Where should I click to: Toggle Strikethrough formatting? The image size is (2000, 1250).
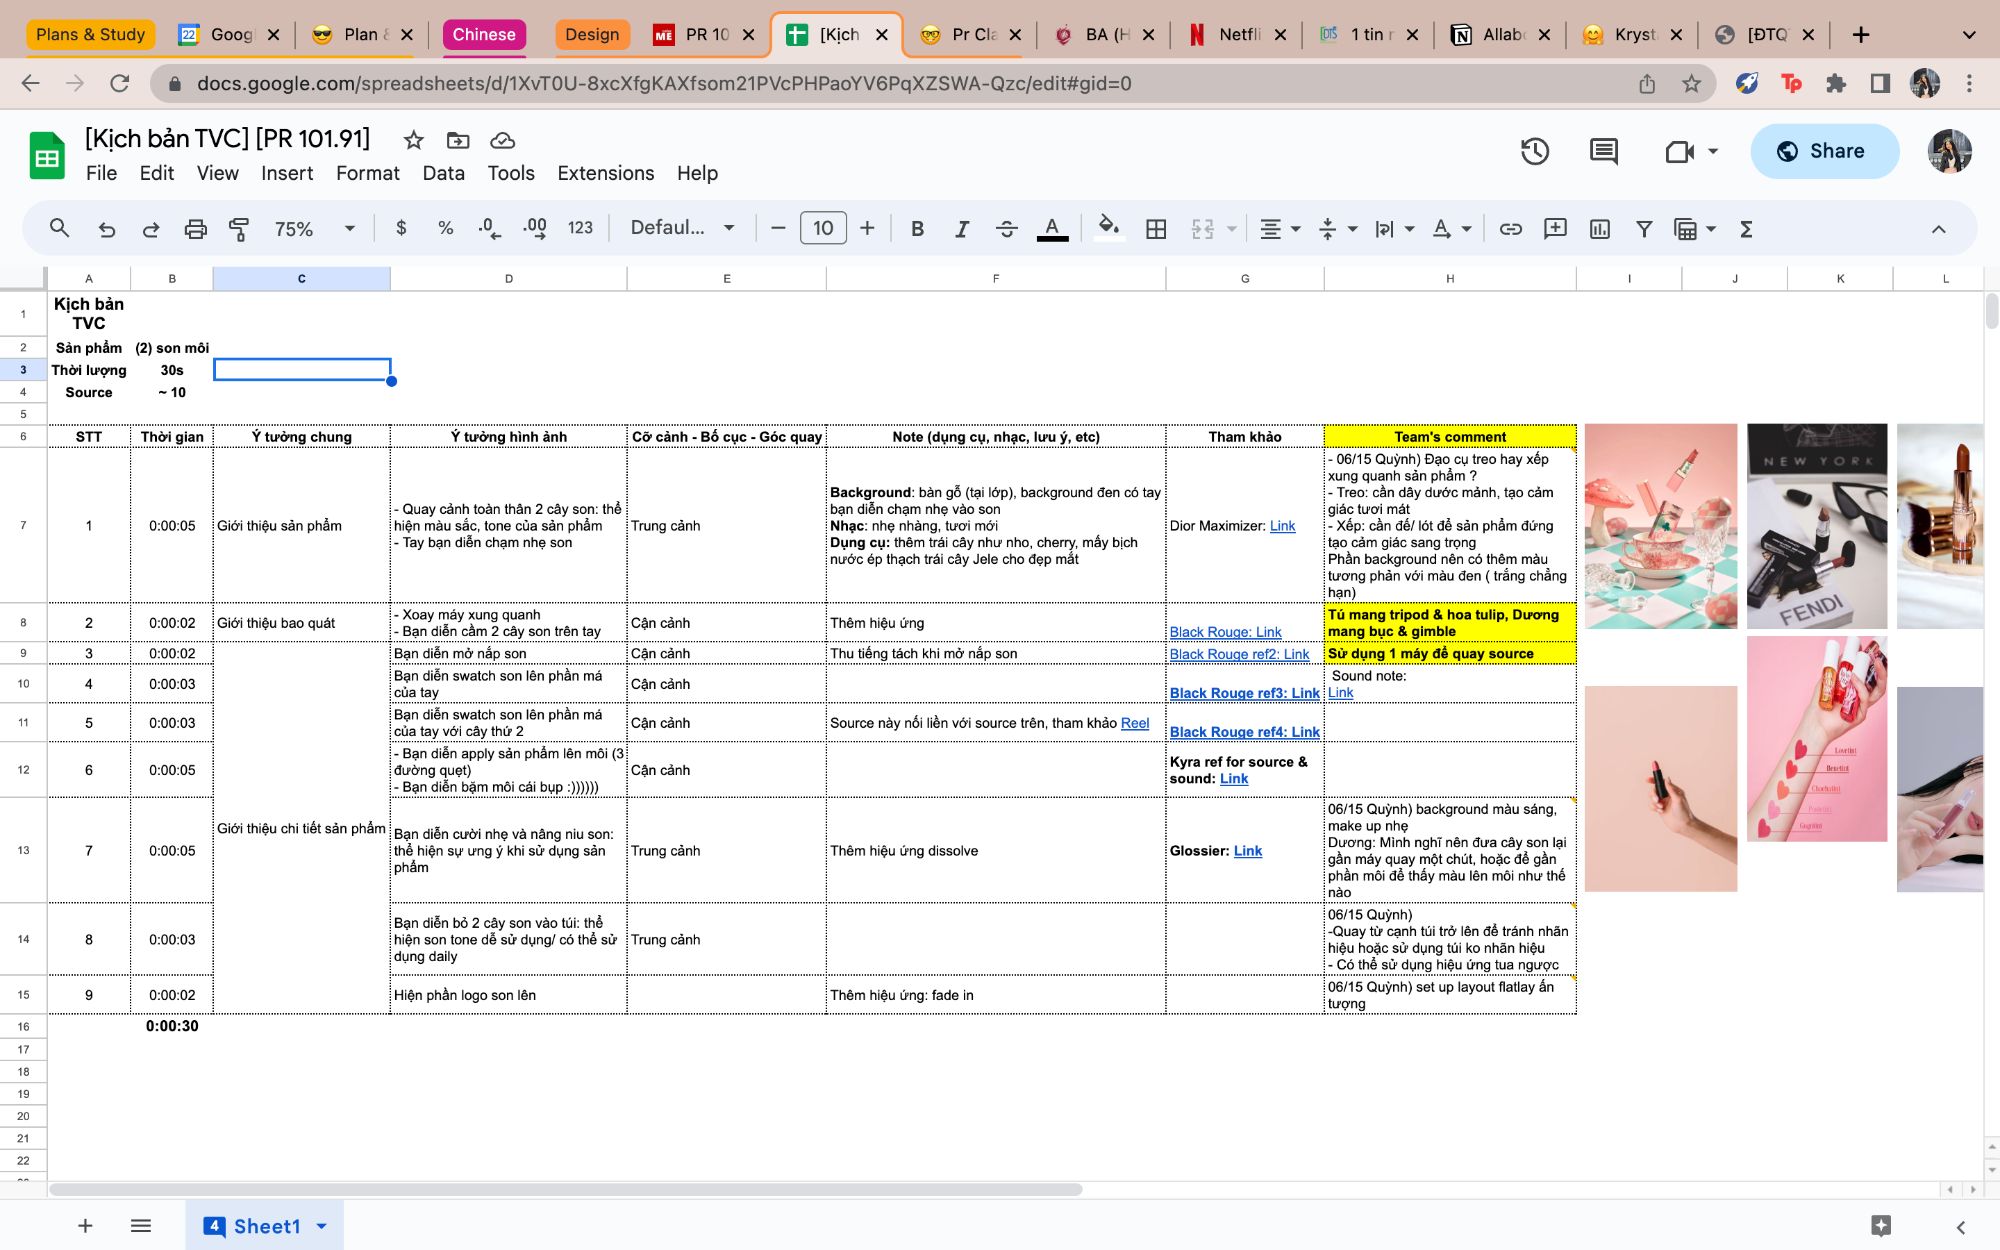pyautogui.click(x=1007, y=229)
